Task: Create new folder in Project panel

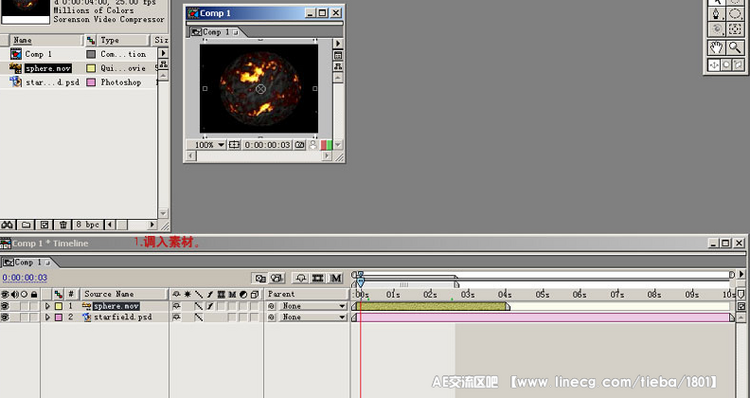Action: click(x=26, y=224)
